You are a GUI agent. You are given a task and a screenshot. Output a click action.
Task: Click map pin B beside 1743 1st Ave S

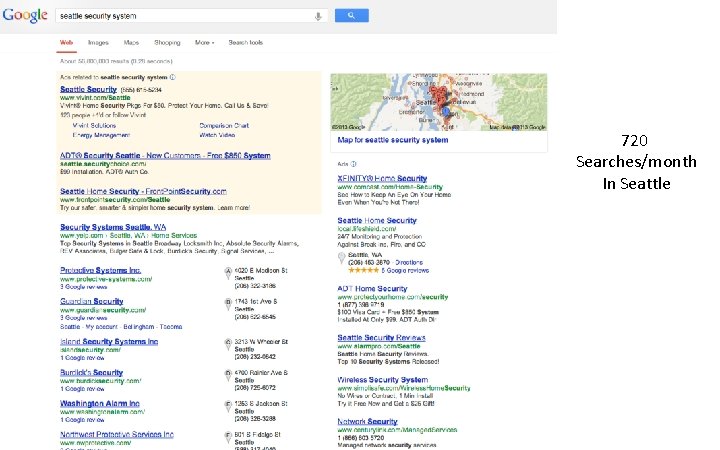coord(228,304)
